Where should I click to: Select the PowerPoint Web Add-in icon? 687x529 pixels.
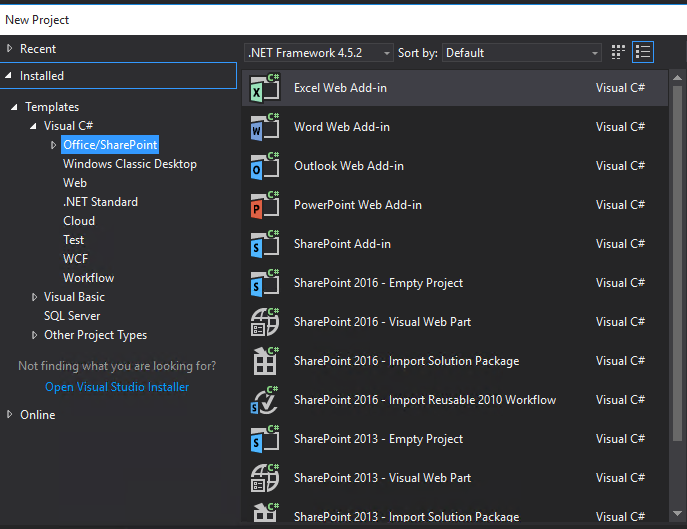pos(264,206)
